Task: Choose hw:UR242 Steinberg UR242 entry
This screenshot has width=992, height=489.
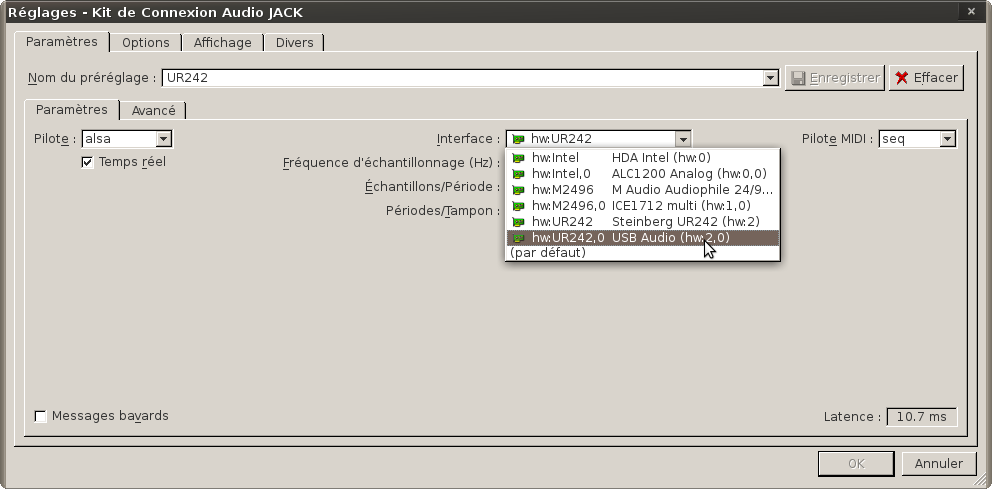Action: click(643, 221)
